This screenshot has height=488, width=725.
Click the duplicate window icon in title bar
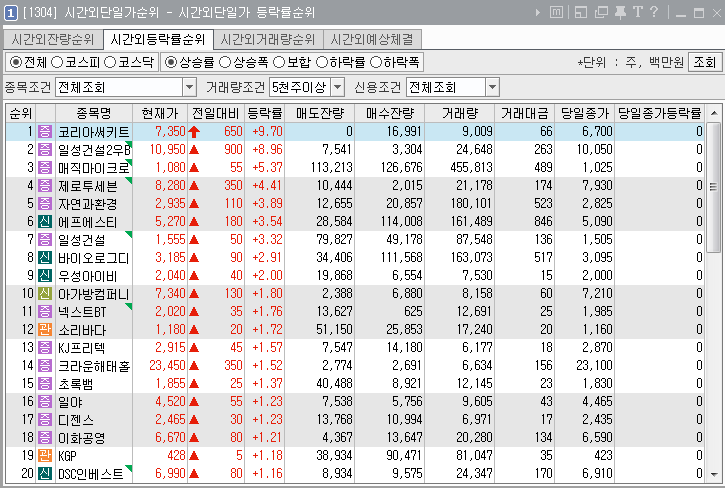pyautogui.click(x=601, y=12)
